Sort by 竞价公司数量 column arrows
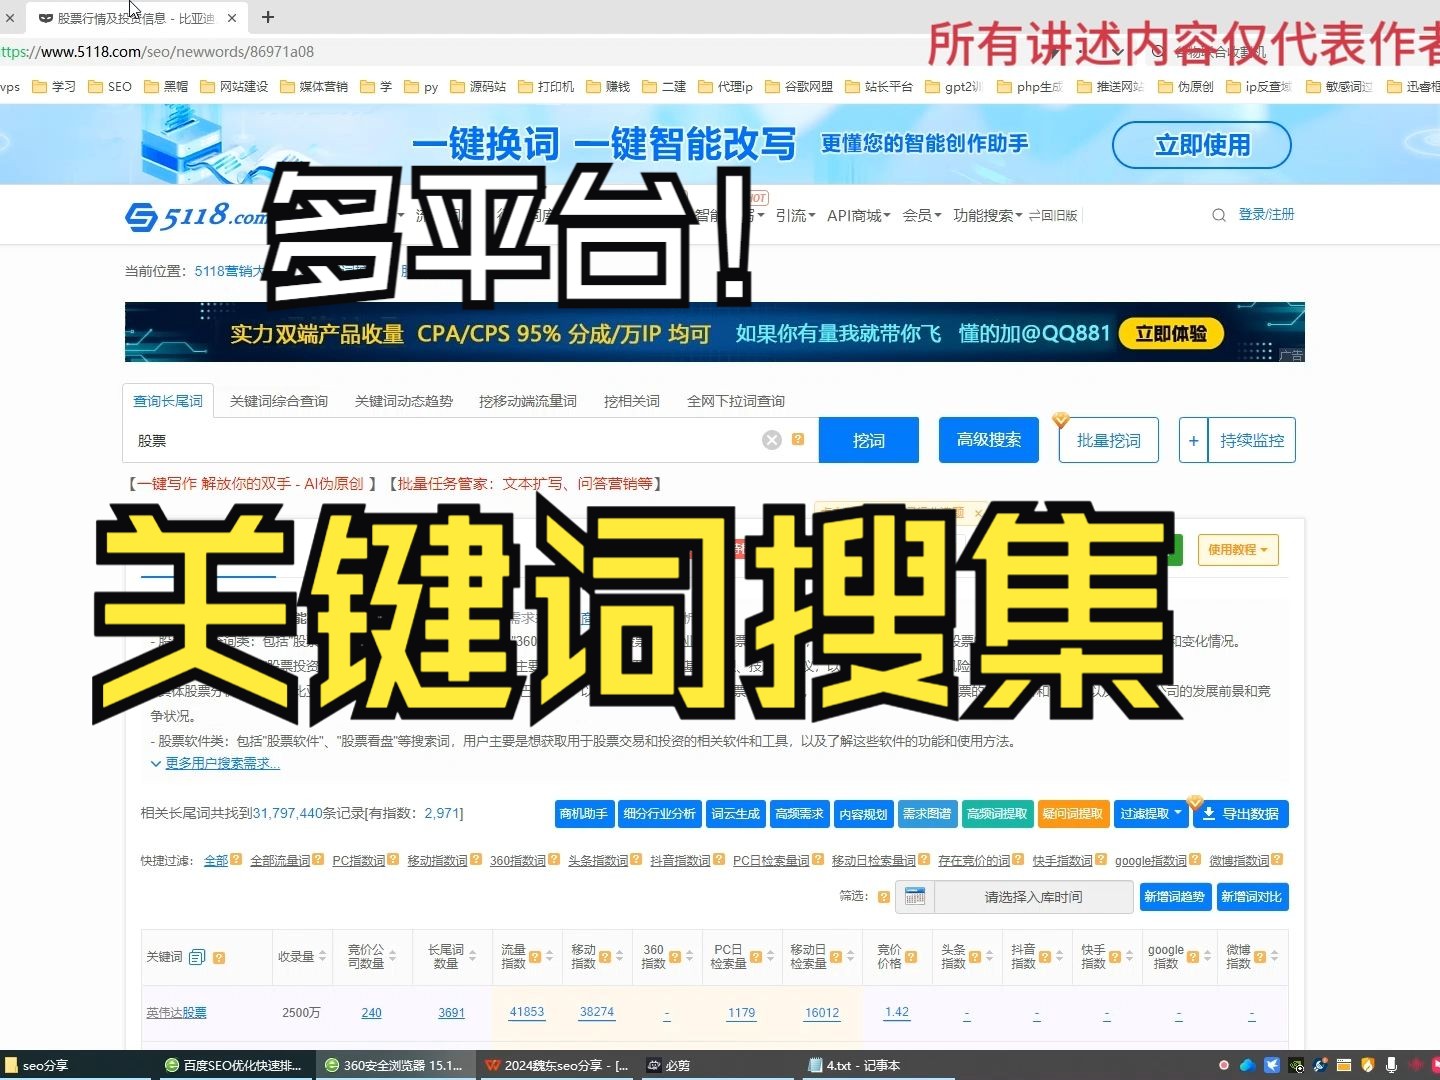 pyautogui.click(x=392, y=957)
